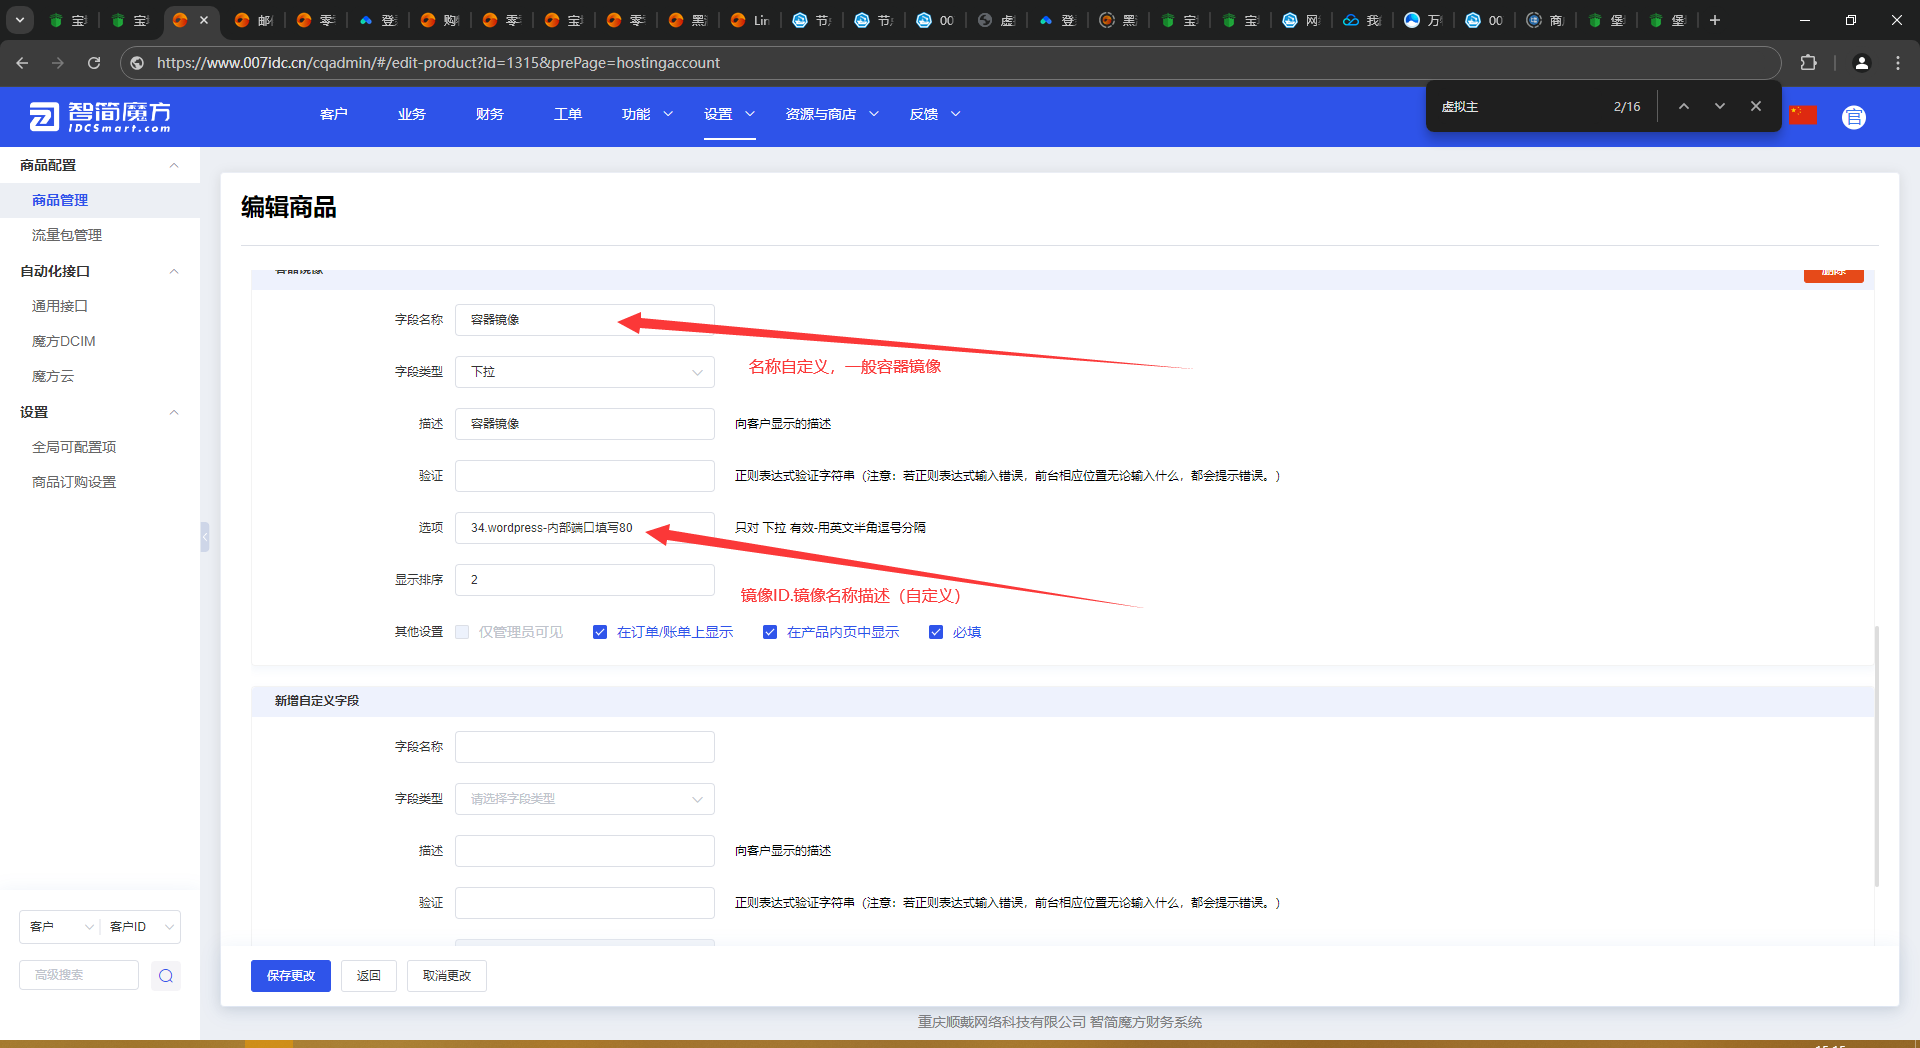The height and width of the screenshot is (1048, 1920).
Task: Close the find-in-page bar
Action: pyautogui.click(x=1756, y=106)
